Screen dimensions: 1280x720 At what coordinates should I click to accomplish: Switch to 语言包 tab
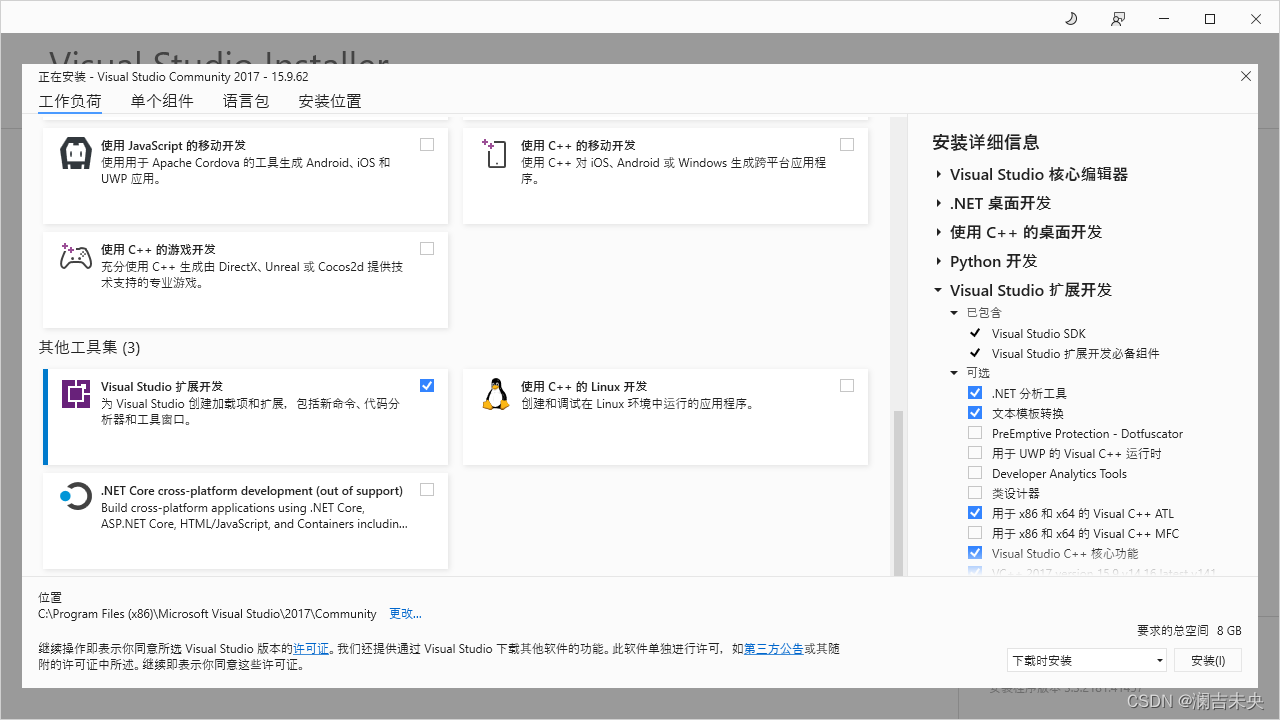246,101
